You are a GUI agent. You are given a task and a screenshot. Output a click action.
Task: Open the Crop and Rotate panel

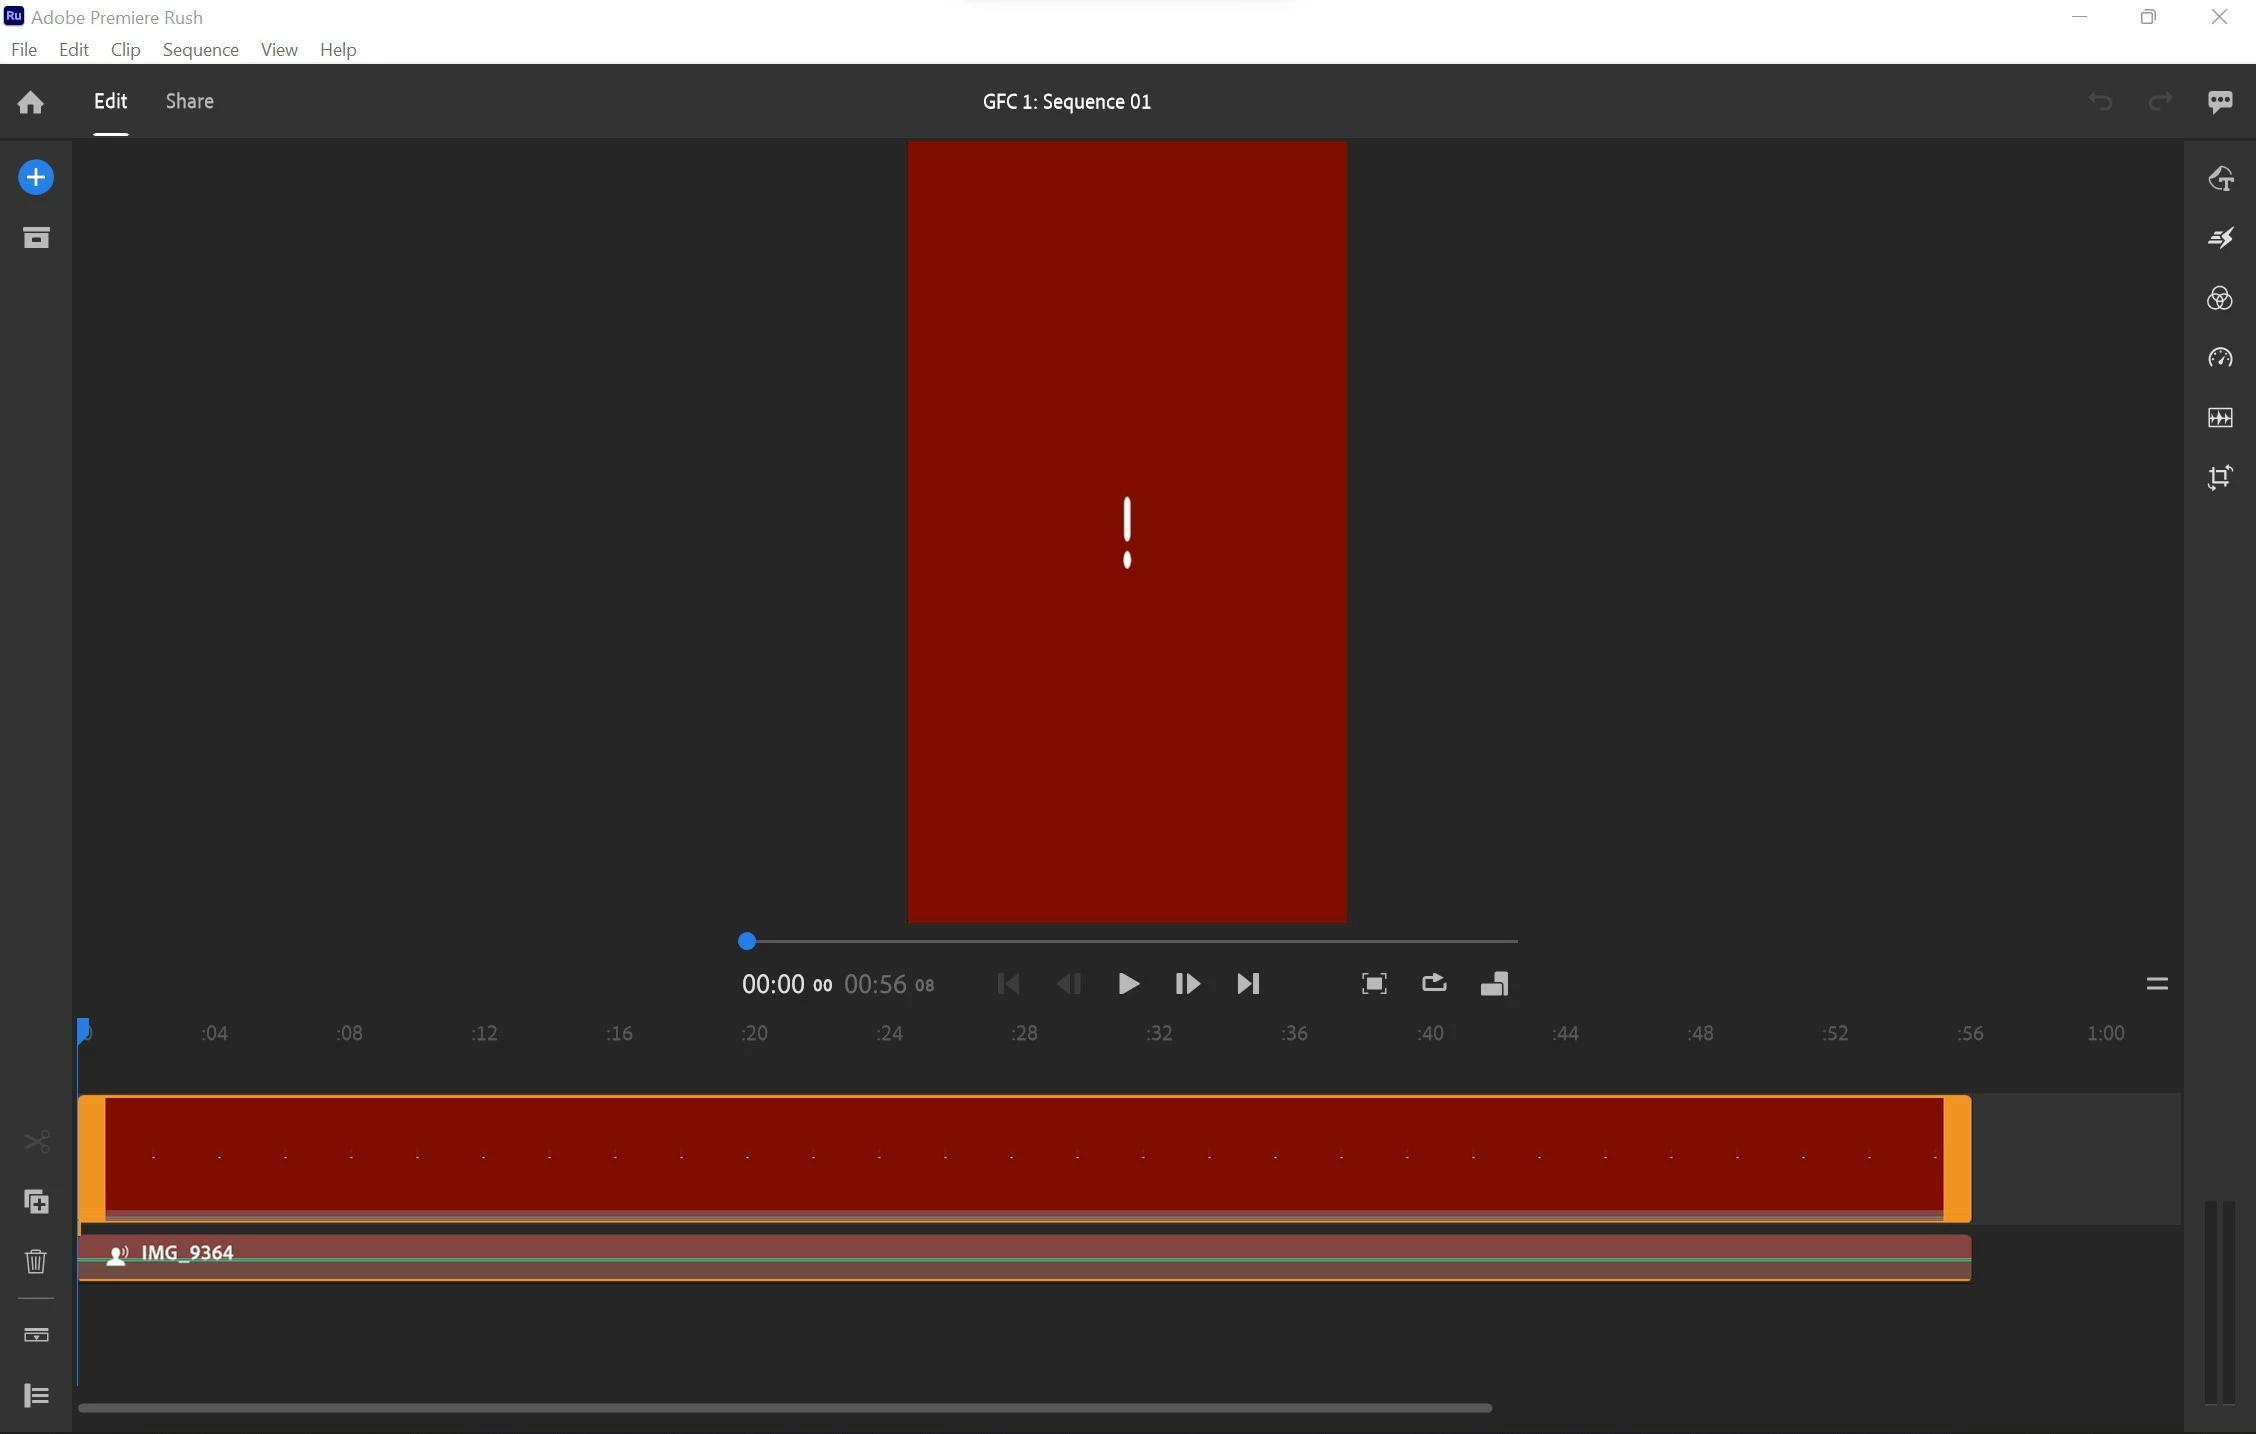[2220, 478]
